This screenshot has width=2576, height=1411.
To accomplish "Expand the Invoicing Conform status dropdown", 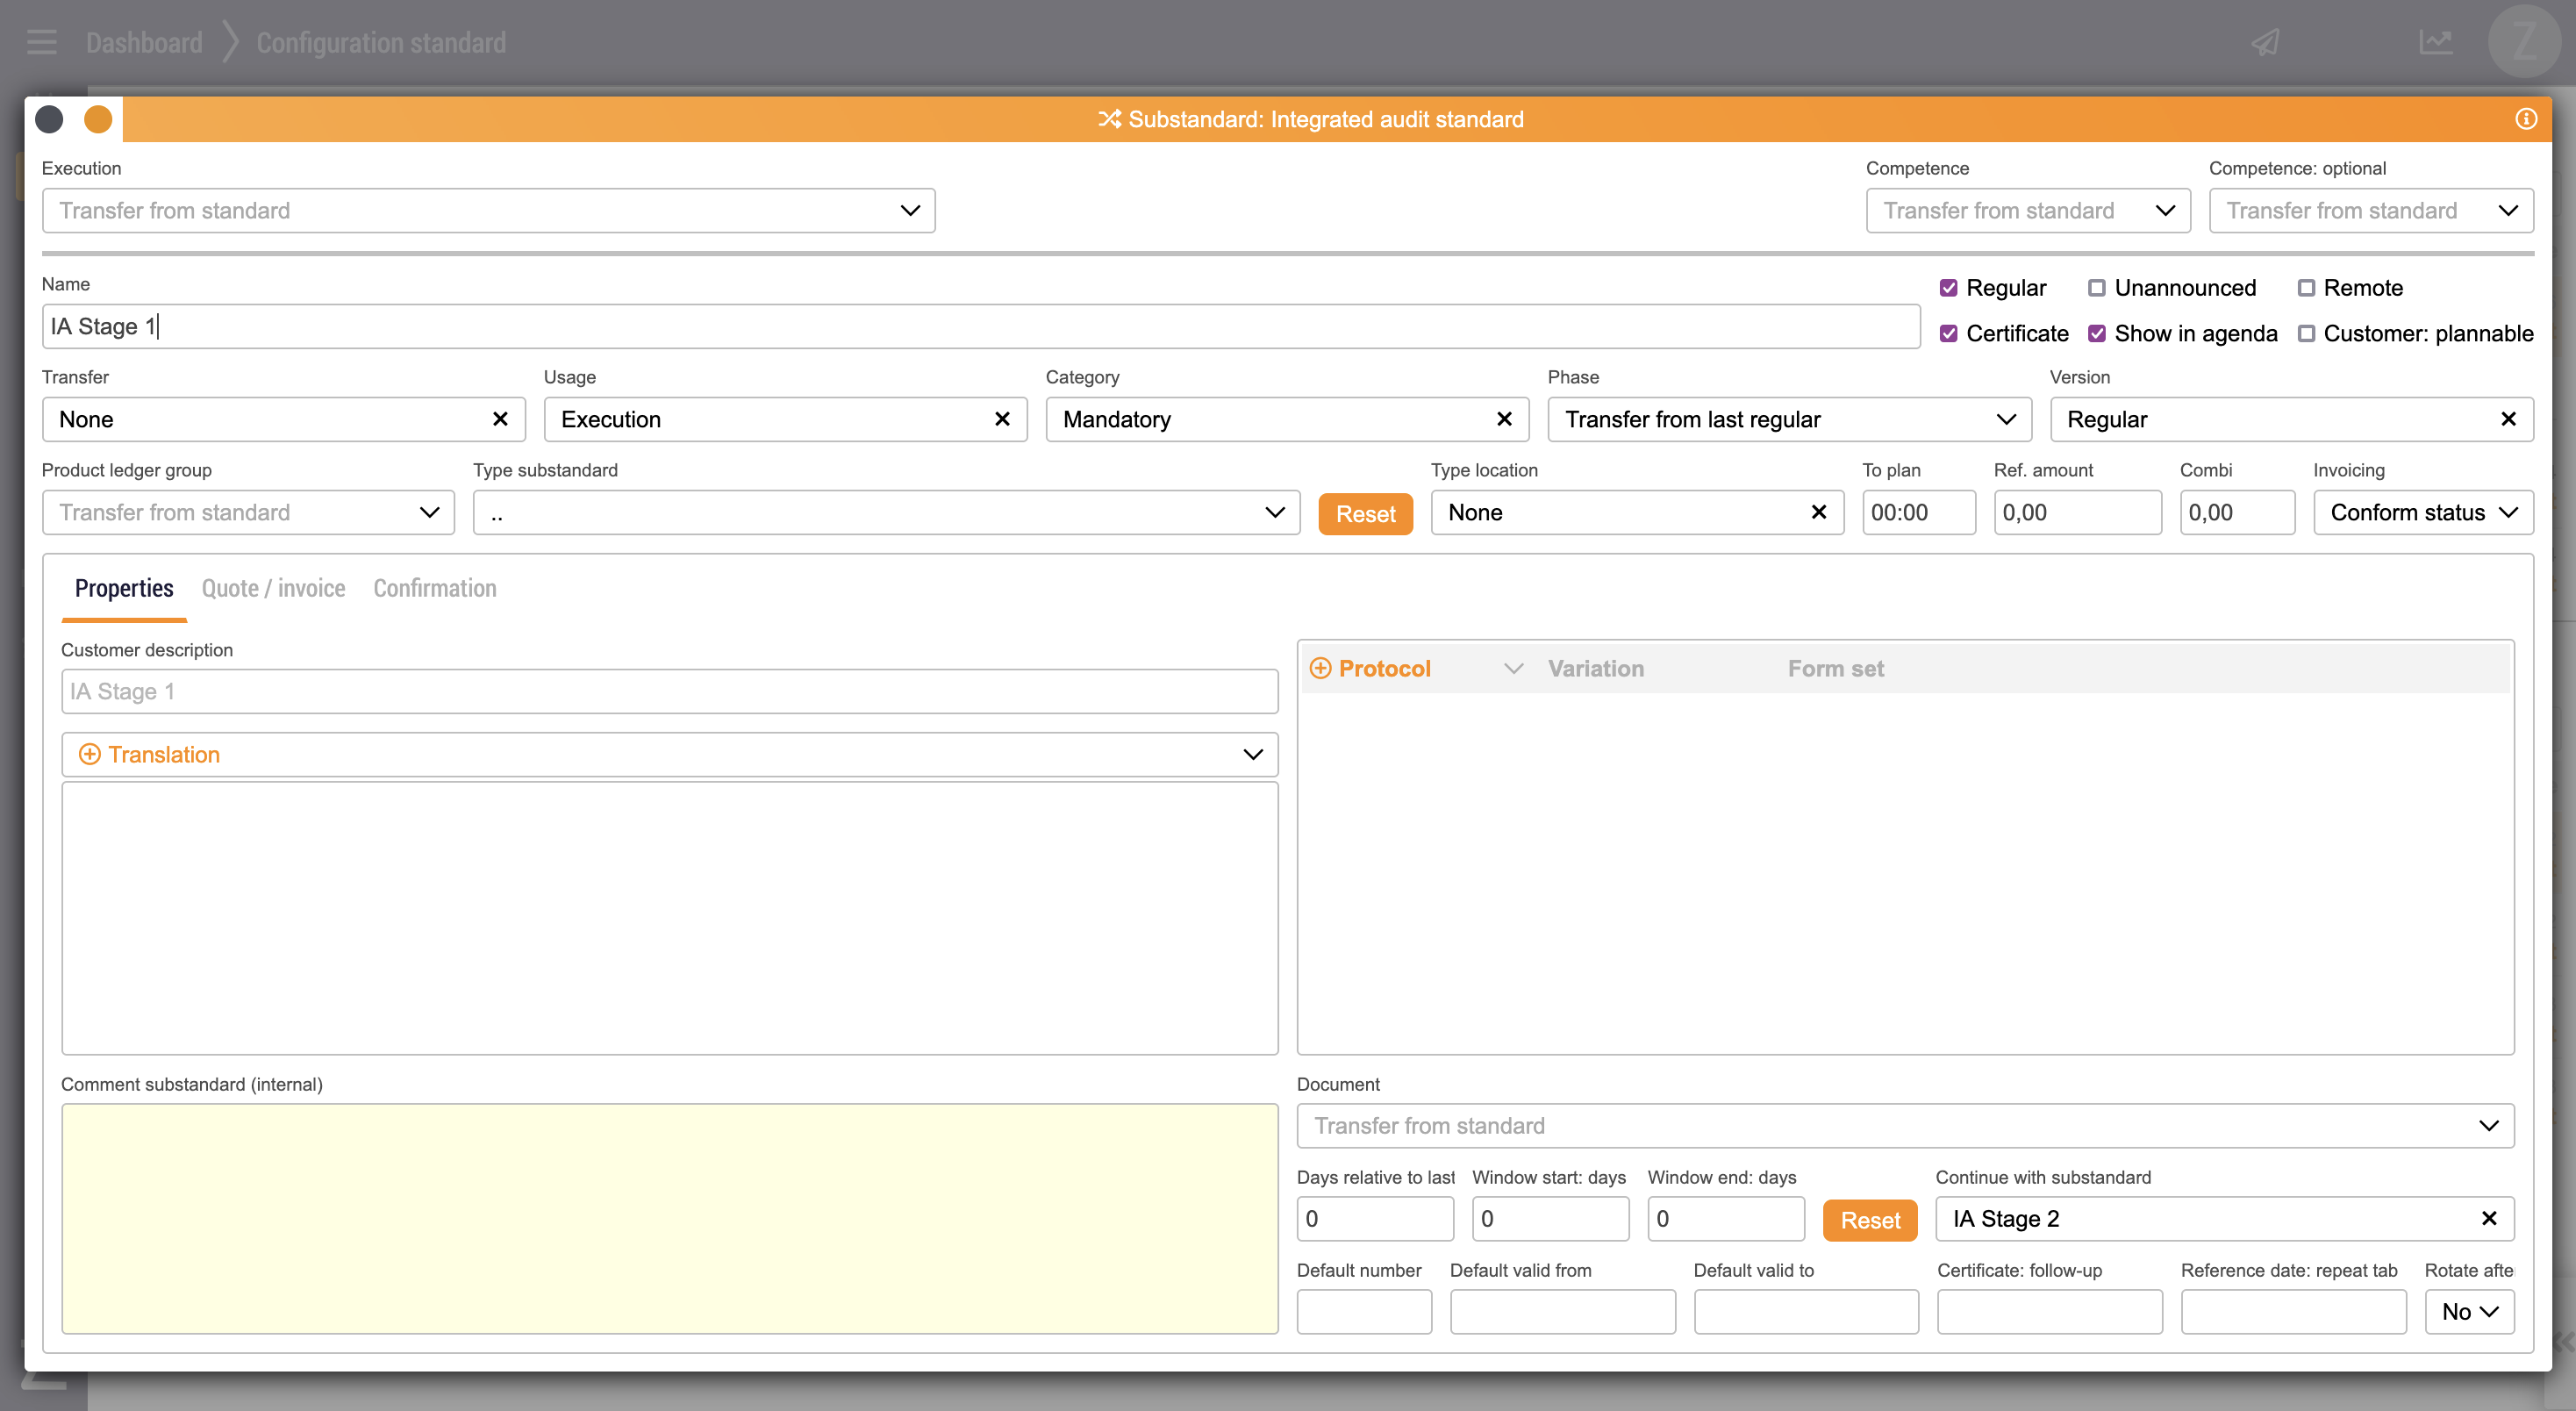I will coord(2422,512).
